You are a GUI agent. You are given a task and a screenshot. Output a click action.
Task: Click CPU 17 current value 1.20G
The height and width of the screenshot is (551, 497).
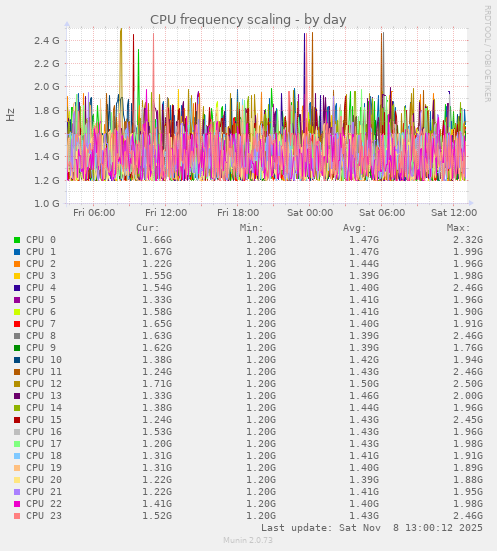pyautogui.click(x=157, y=444)
